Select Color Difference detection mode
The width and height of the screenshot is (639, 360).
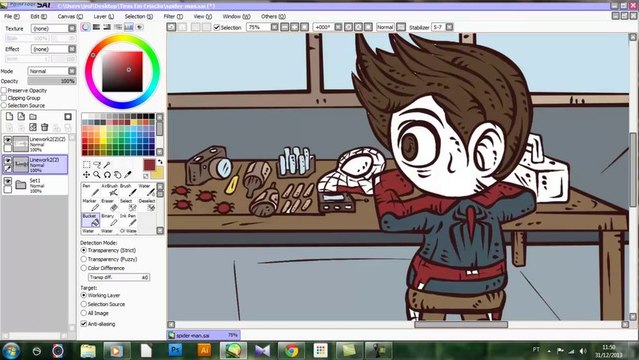pyautogui.click(x=84, y=268)
